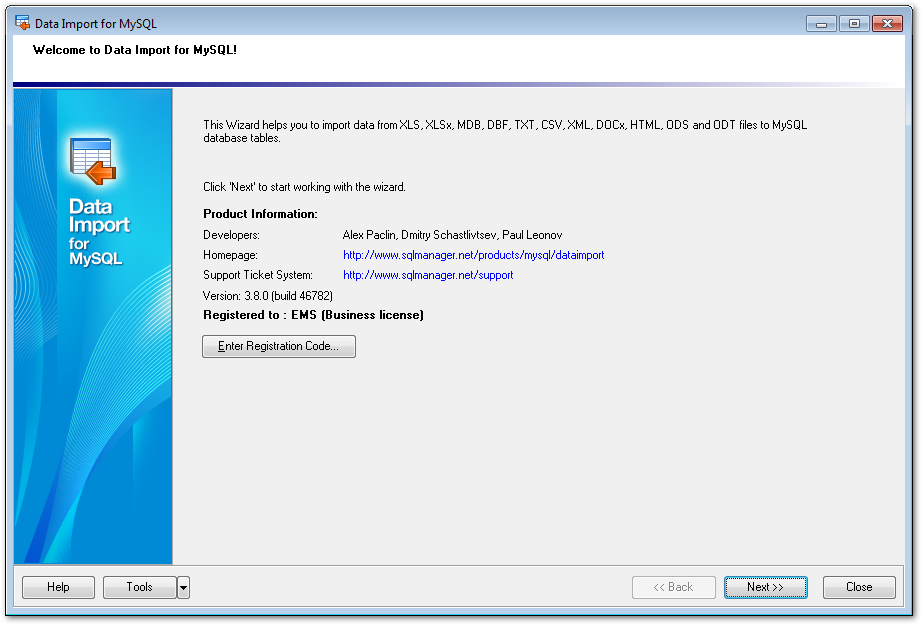Open the Help button
The image size is (922, 625).
click(x=58, y=587)
